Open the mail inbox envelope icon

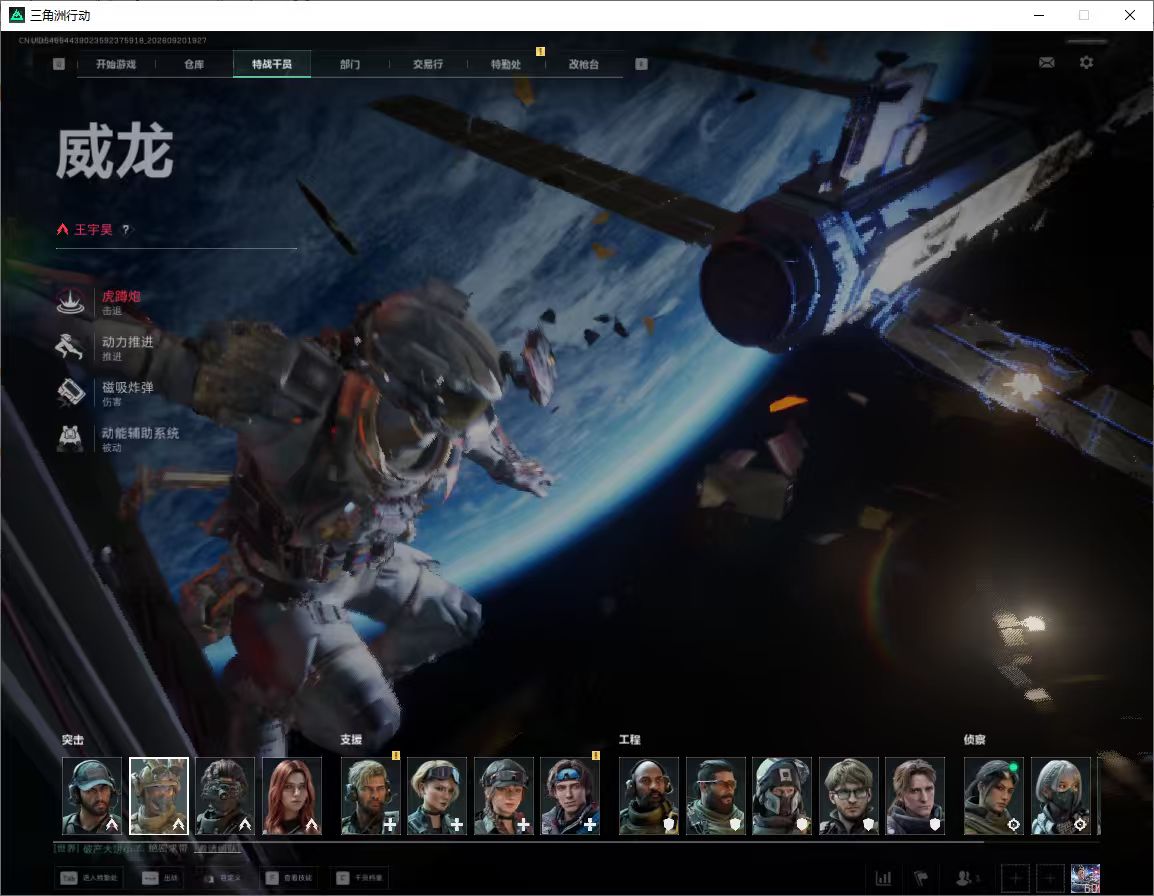pyautogui.click(x=1046, y=63)
